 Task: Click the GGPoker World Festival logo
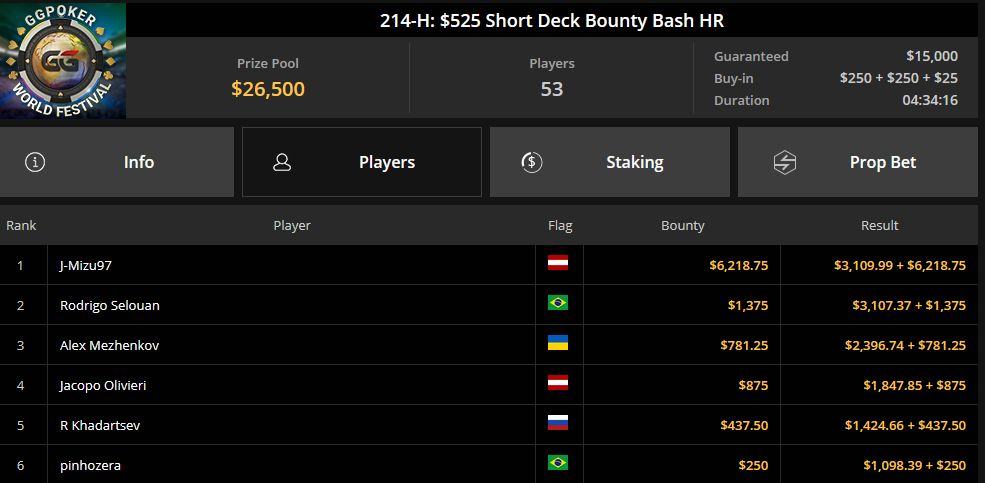[63, 60]
